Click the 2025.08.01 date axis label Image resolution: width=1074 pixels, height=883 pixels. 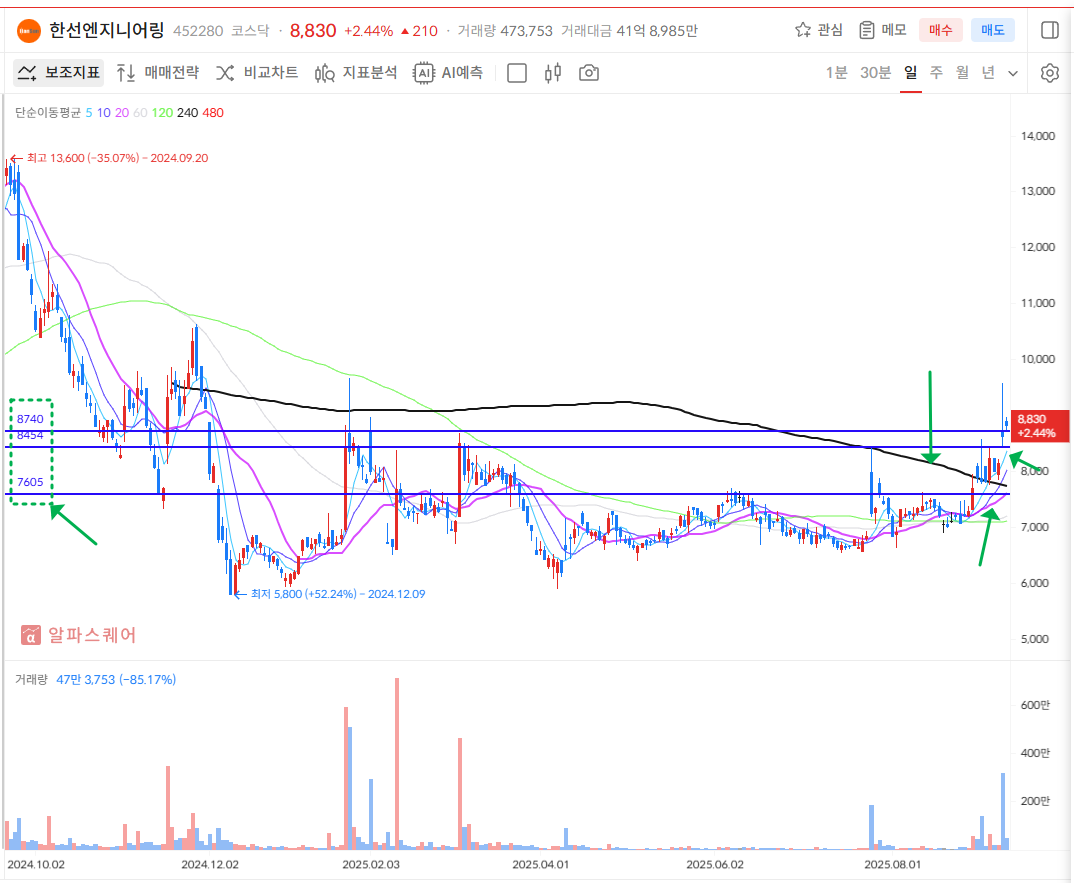pyautogui.click(x=892, y=865)
